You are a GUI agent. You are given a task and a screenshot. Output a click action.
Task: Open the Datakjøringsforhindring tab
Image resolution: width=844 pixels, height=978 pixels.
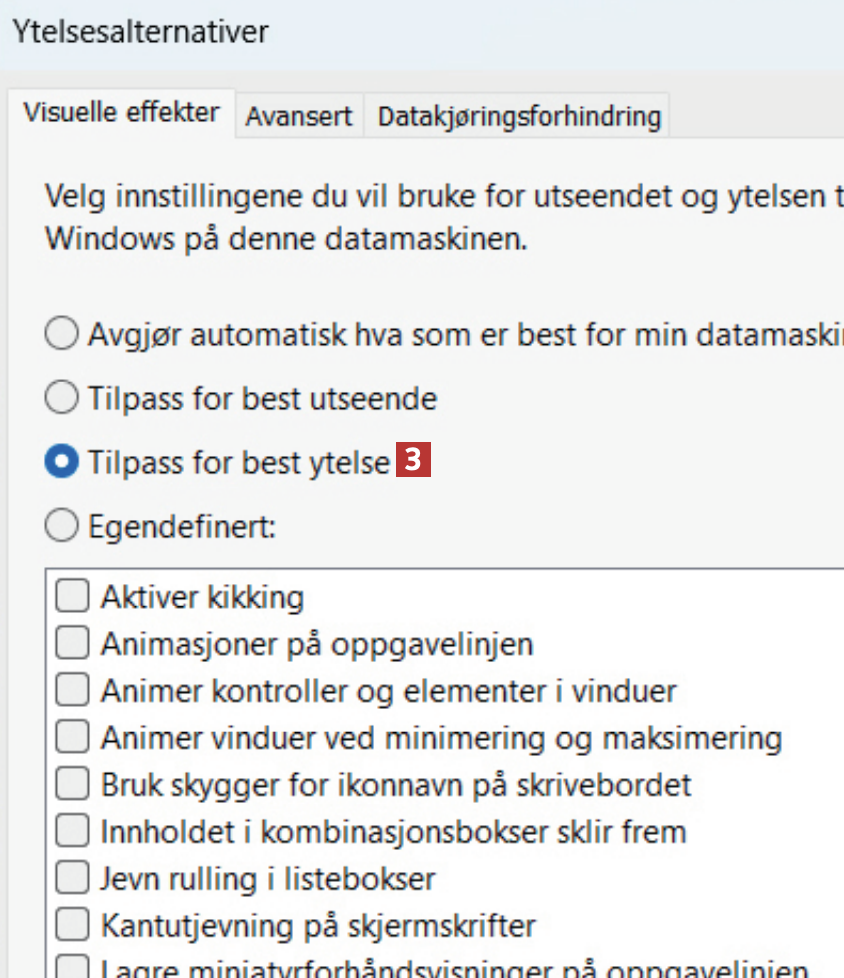(x=519, y=117)
